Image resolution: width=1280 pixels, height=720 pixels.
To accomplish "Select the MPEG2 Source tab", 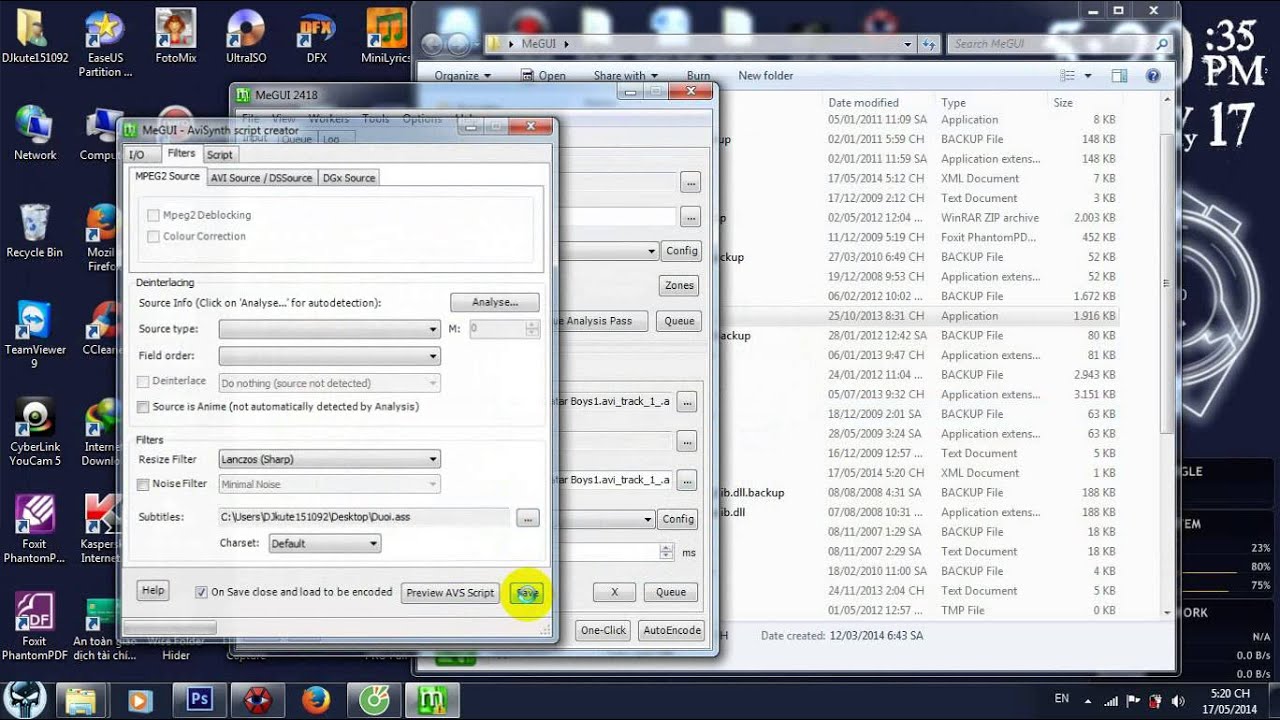I will pyautogui.click(x=167, y=176).
